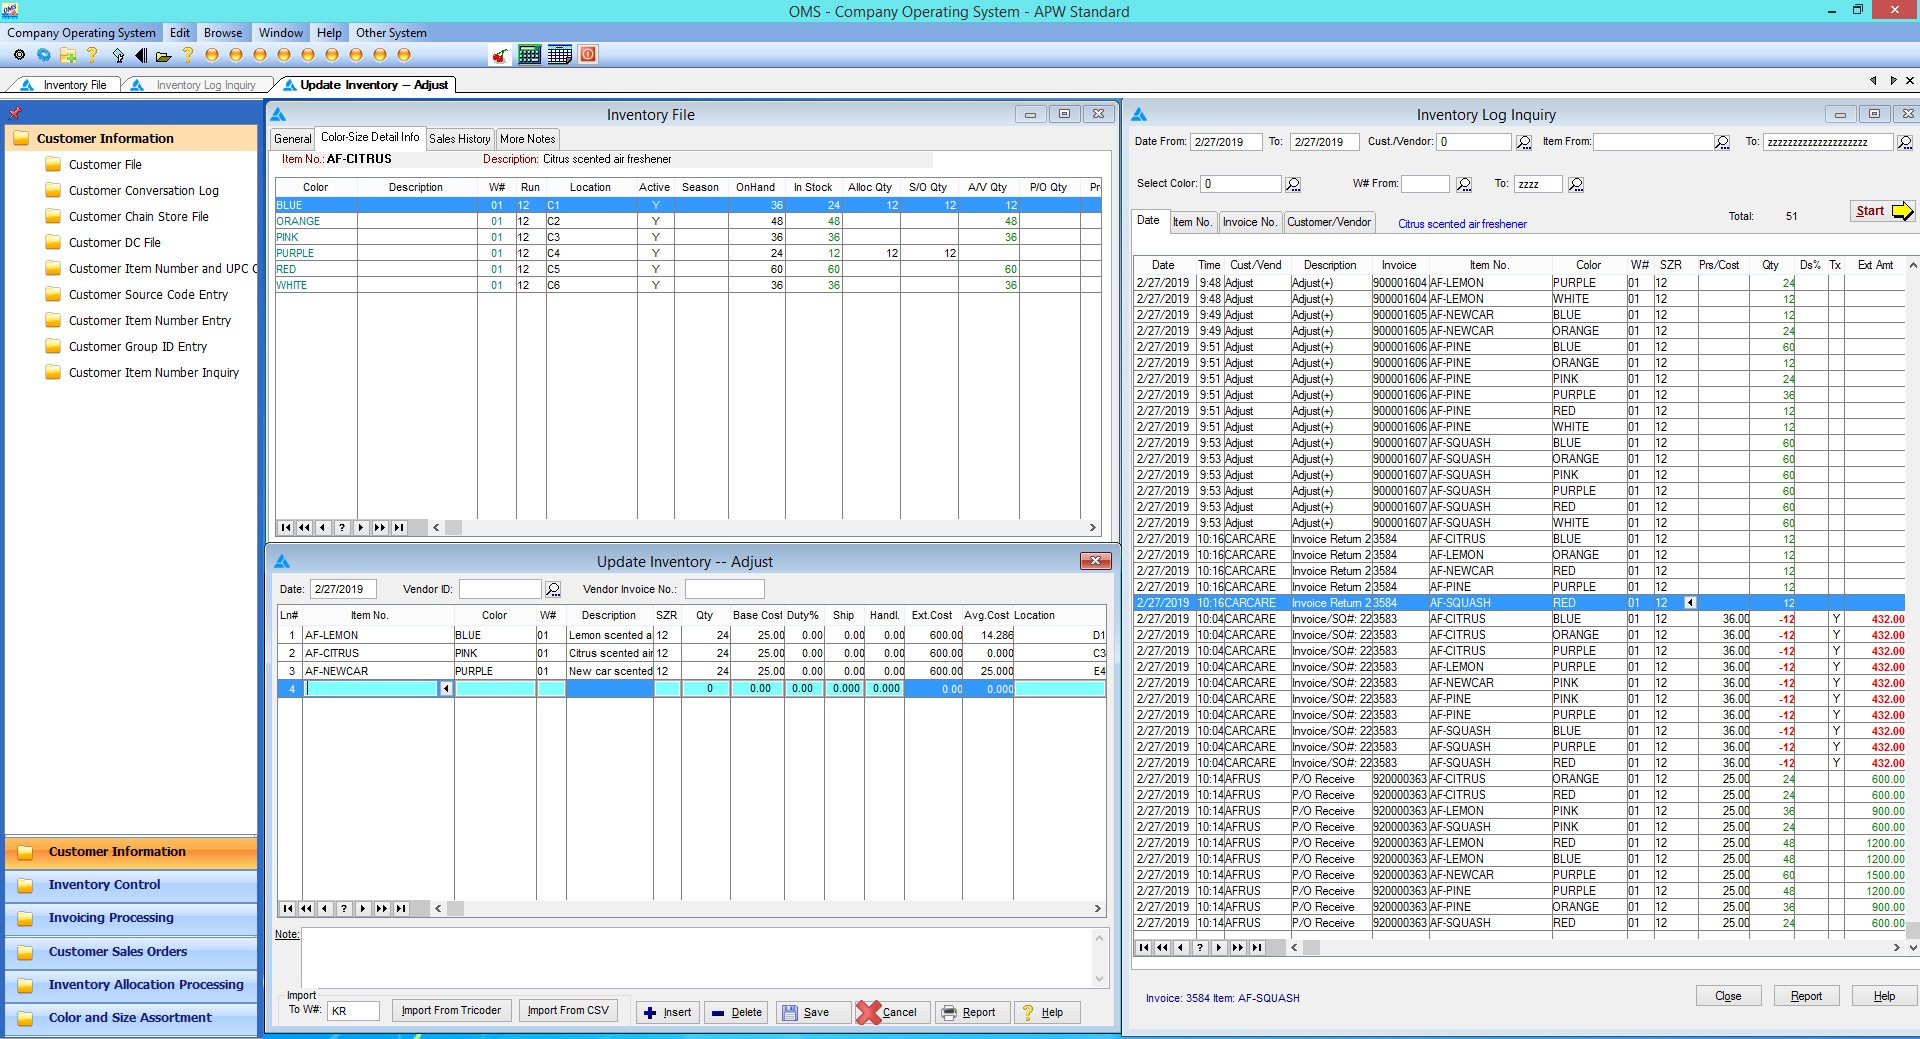Click the blue gear icon in the toolbar
The height and width of the screenshot is (1039, 1920).
tap(44, 55)
